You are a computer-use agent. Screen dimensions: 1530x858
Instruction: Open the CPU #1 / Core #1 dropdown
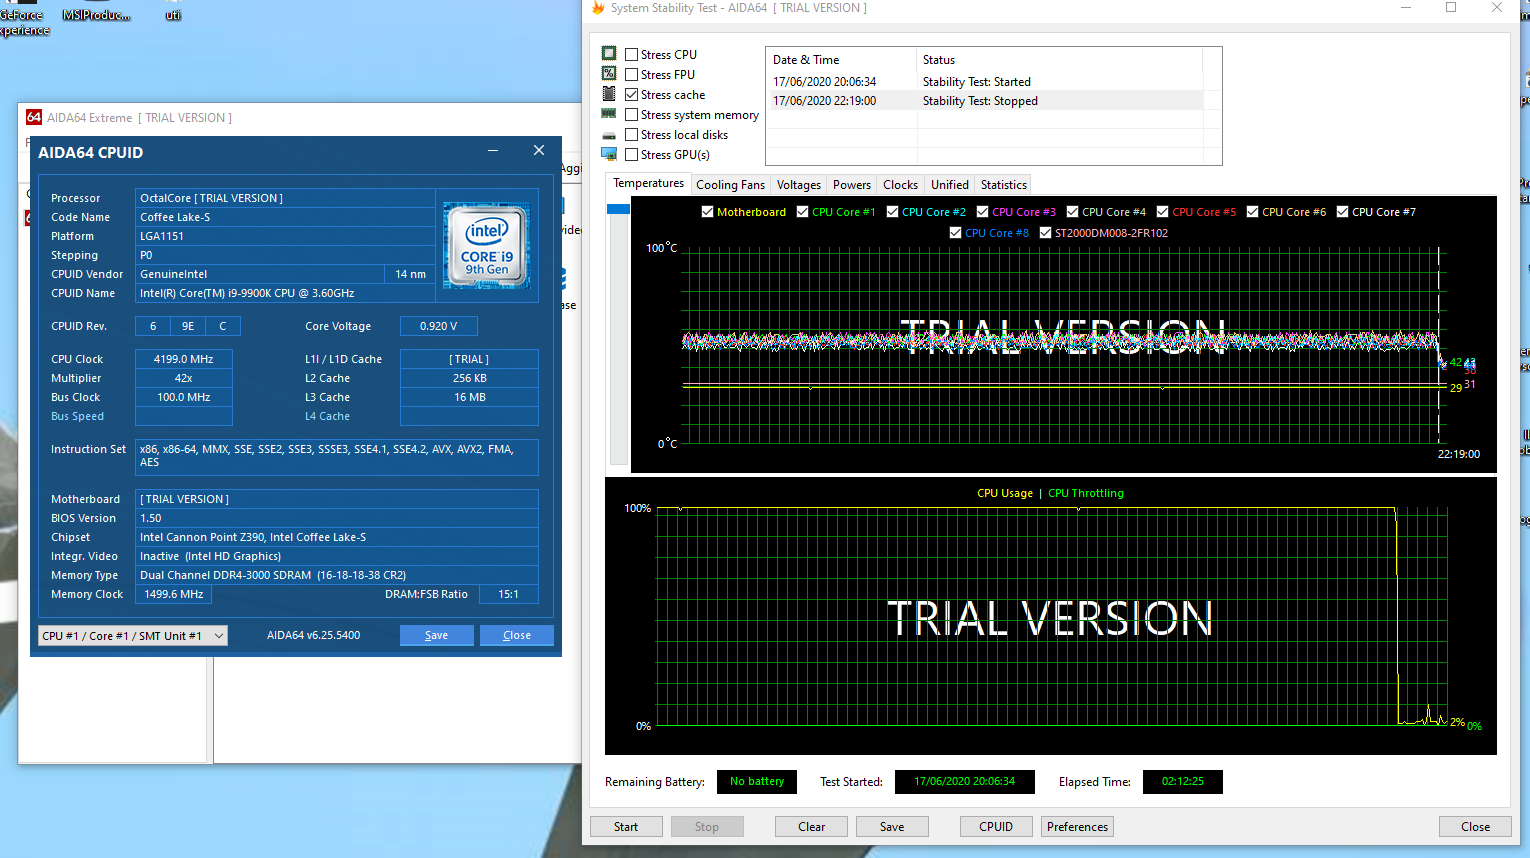(133, 636)
